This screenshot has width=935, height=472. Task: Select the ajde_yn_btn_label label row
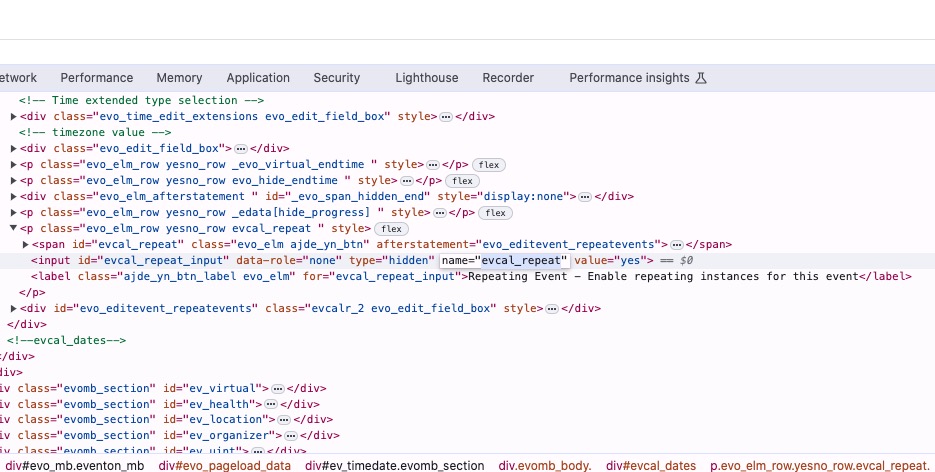pos(471,277)
